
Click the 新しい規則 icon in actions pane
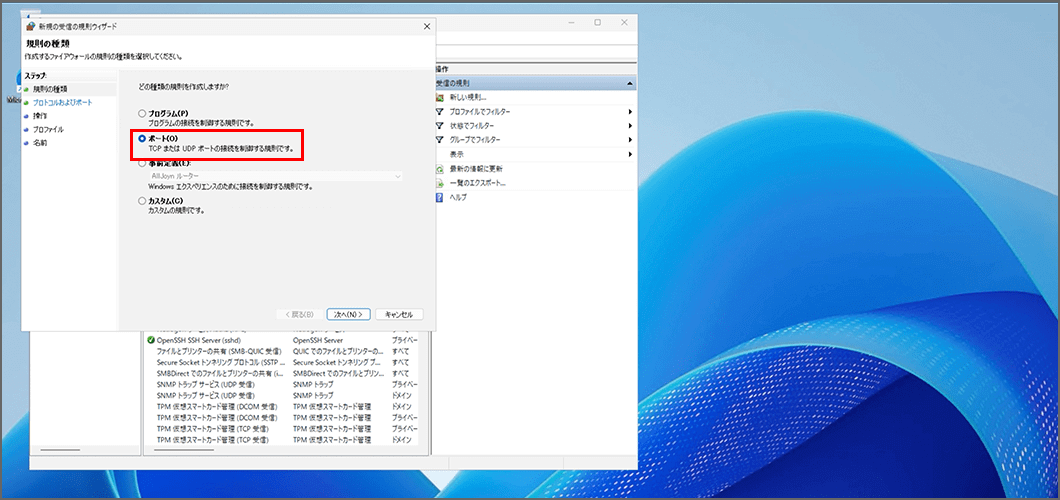(x=441, y=97)
